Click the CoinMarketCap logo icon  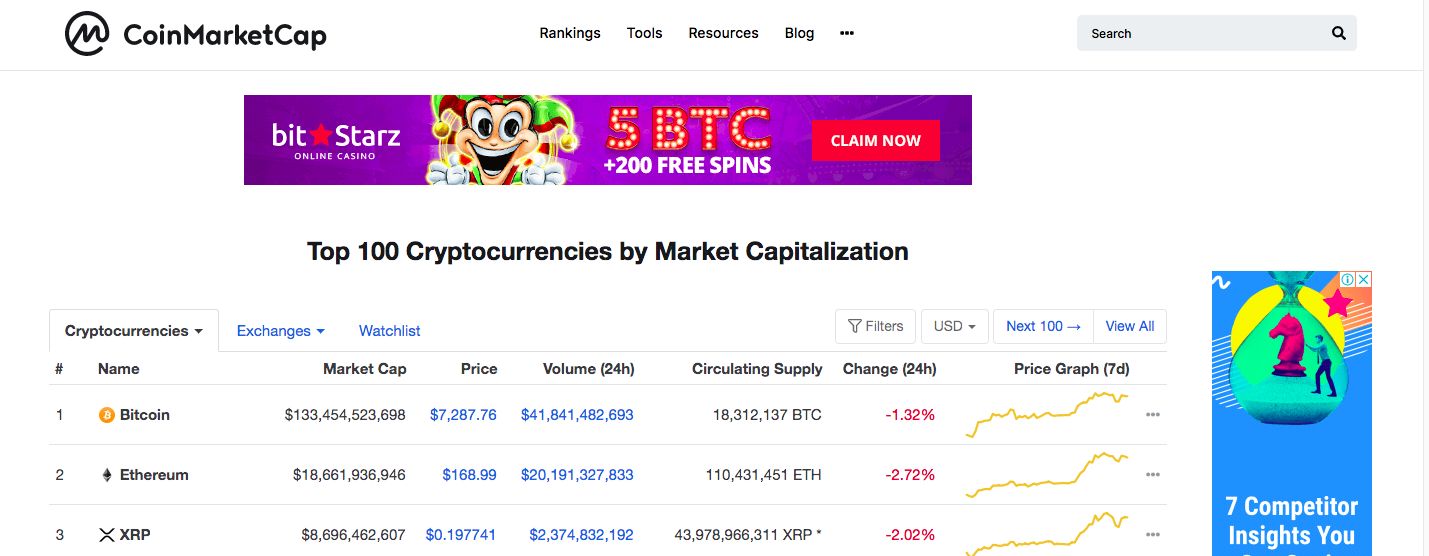87,34
